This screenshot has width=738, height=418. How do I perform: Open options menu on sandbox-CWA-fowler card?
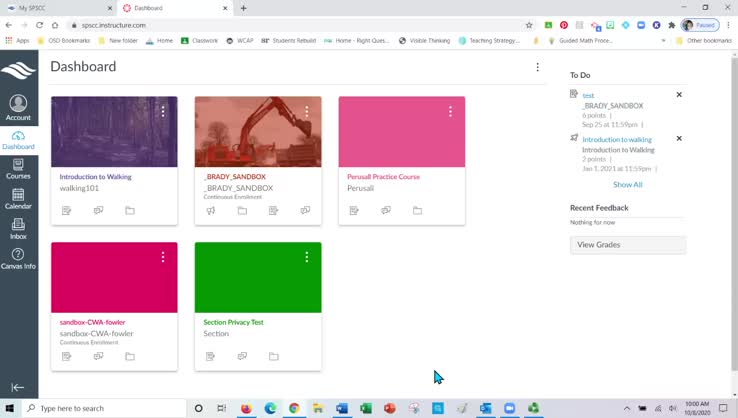click(163, 257)
